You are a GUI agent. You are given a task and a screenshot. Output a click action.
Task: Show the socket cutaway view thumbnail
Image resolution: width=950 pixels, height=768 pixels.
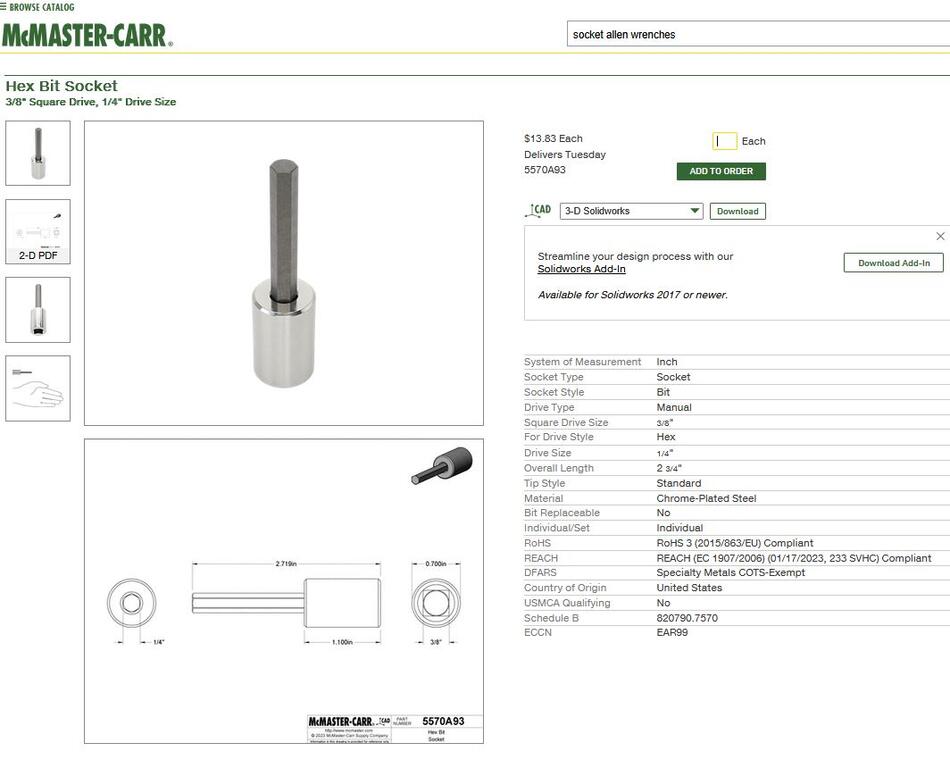tap(38, 310)
